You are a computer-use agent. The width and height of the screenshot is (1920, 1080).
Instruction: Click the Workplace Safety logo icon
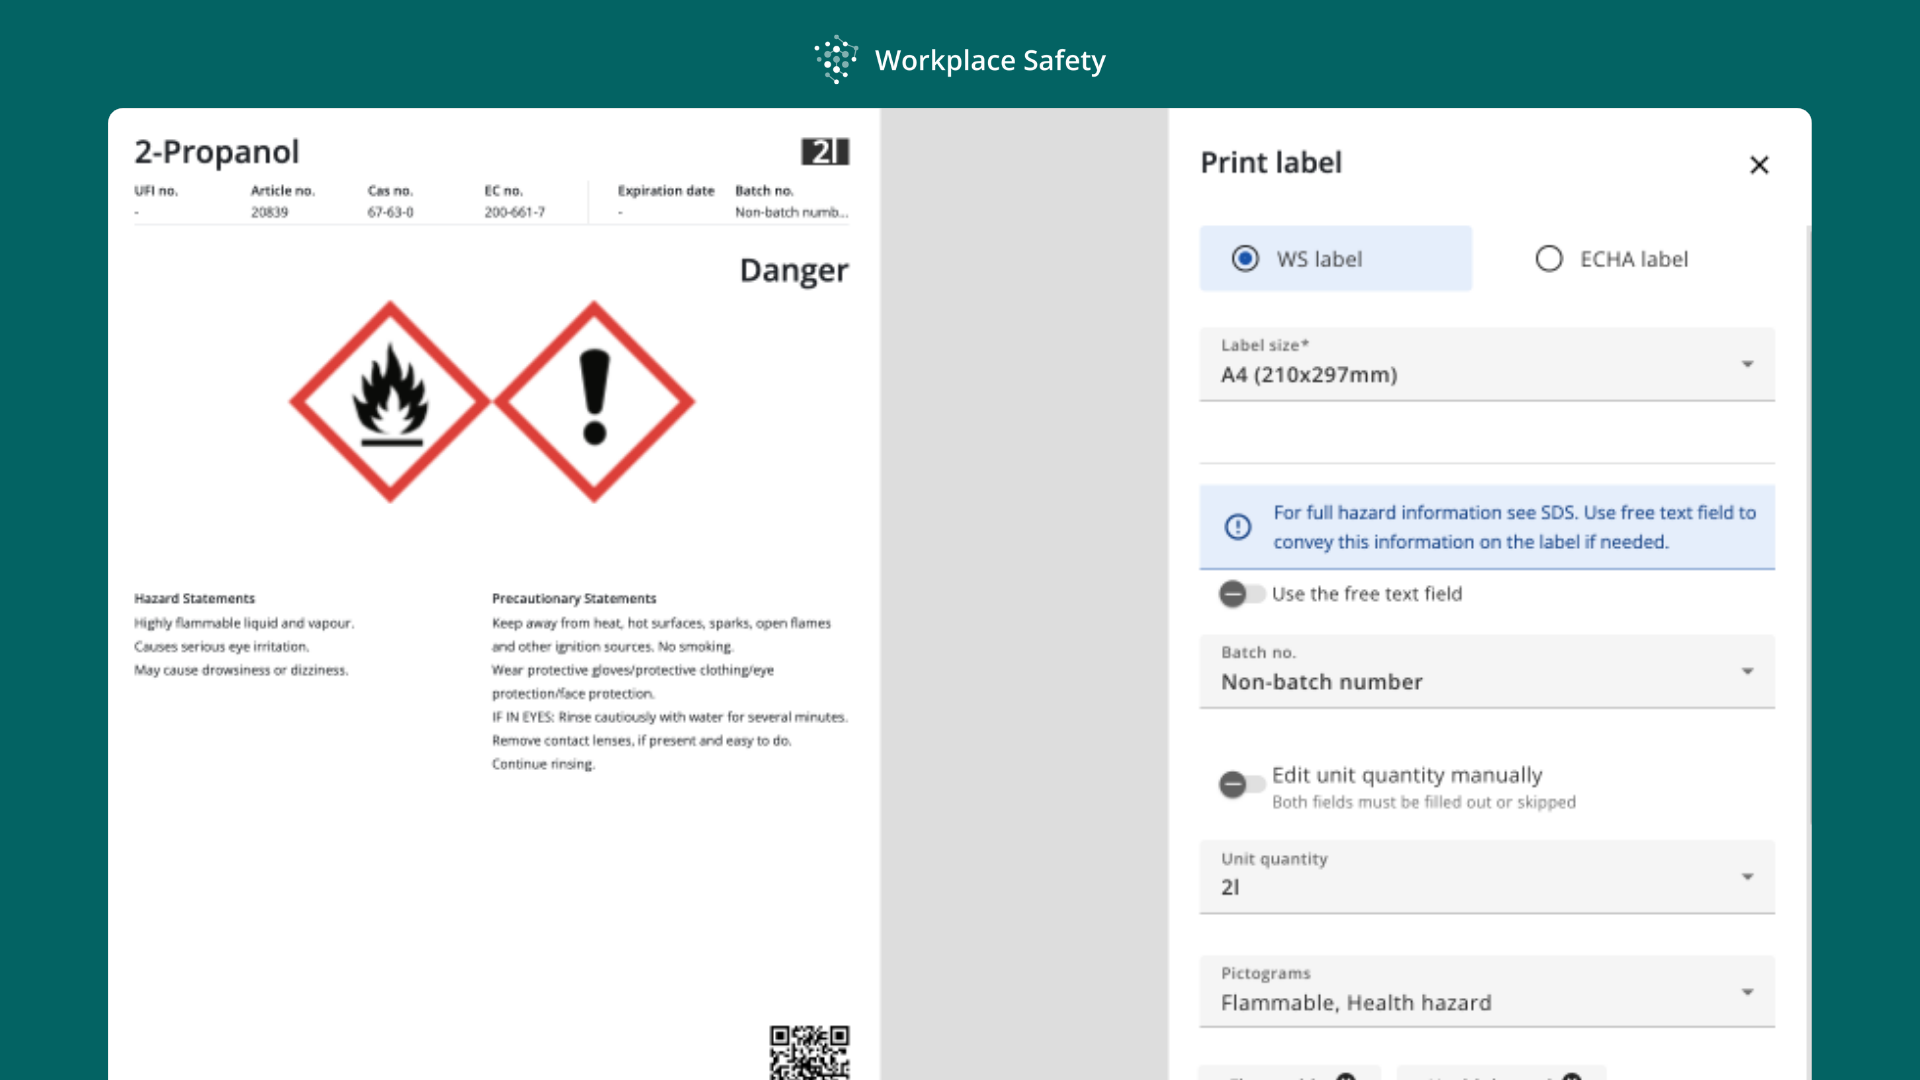(x=836, y=60)
